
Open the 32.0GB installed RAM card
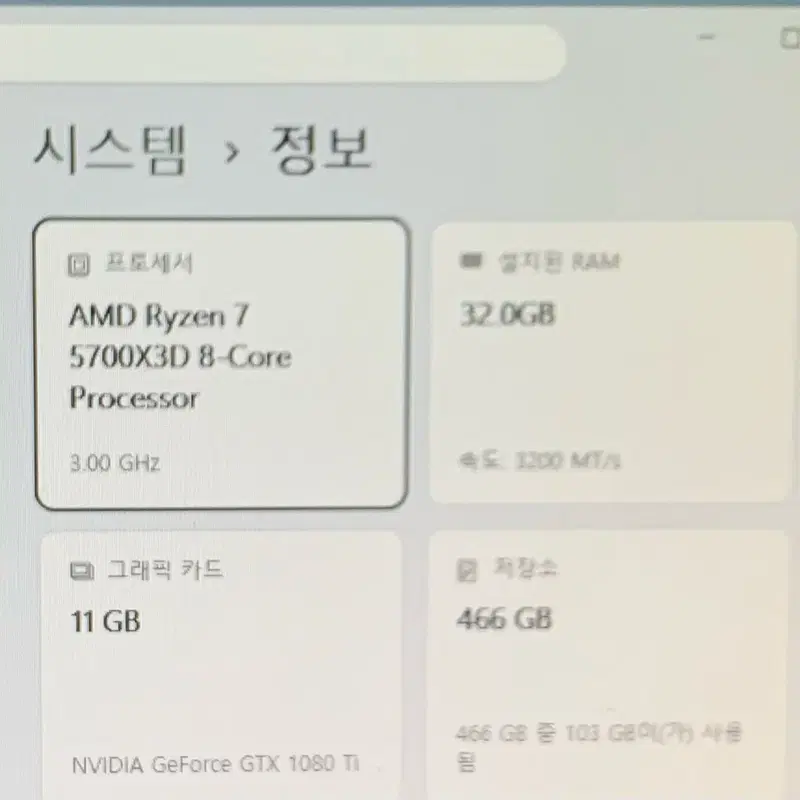[x=613, y=362]
